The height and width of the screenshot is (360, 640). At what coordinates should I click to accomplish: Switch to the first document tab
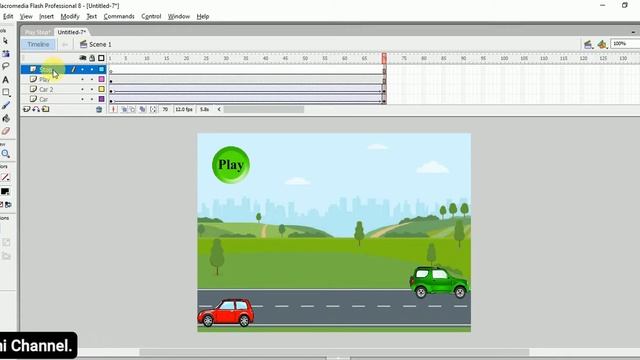[37, 32]
